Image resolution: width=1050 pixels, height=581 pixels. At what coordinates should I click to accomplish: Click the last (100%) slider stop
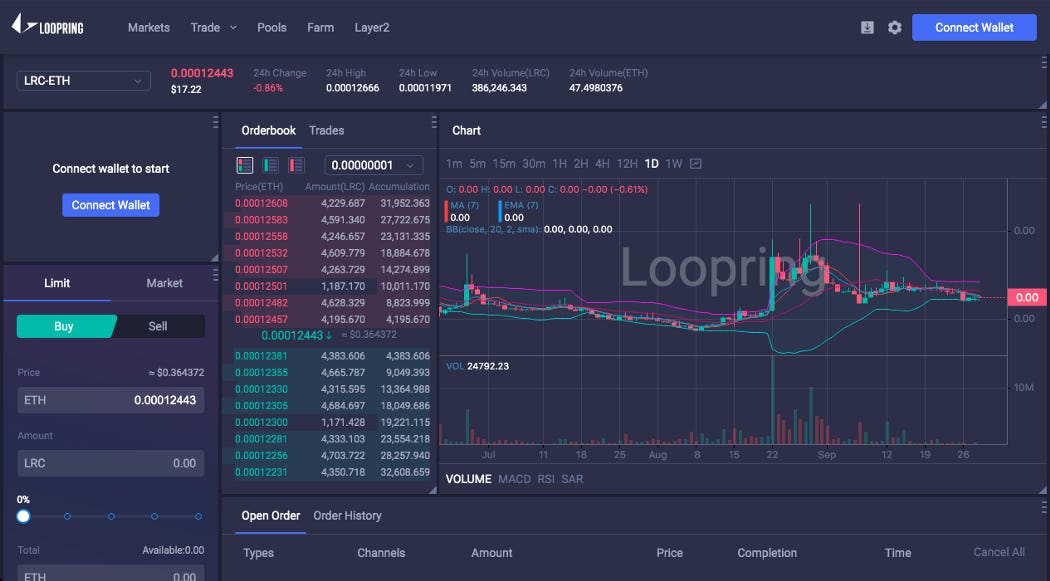[198, 516]
